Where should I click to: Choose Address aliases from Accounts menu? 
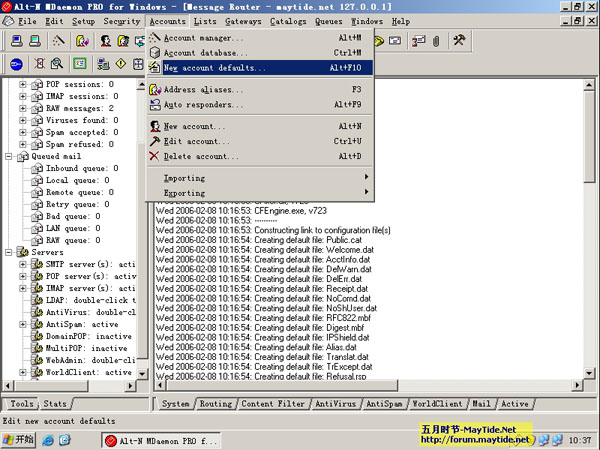pos(204,89)
